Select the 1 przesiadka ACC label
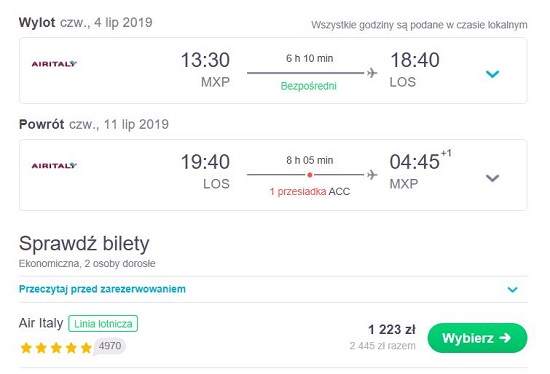Screen dimensions: 550x374 310,192
